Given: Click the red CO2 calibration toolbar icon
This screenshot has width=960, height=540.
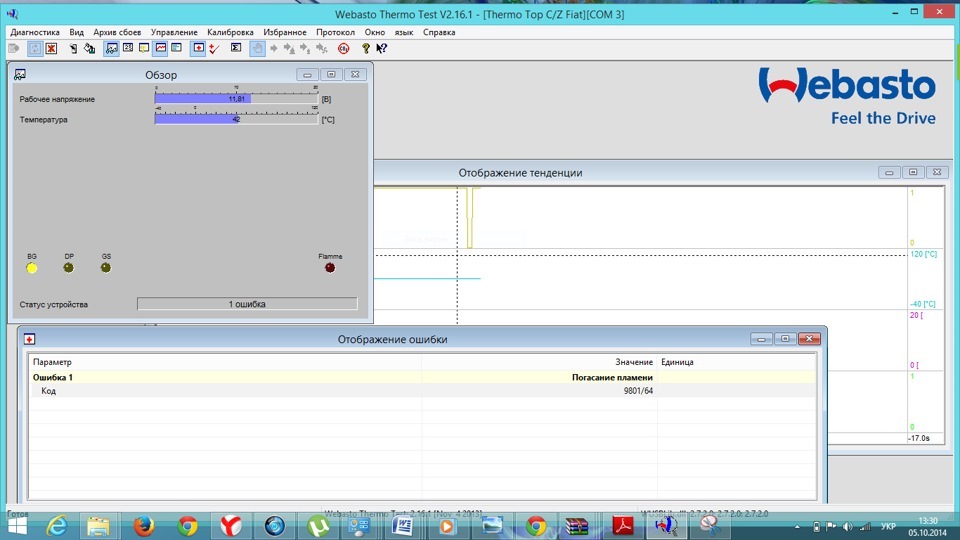Looking at the screenshot, I should [343, 48].
